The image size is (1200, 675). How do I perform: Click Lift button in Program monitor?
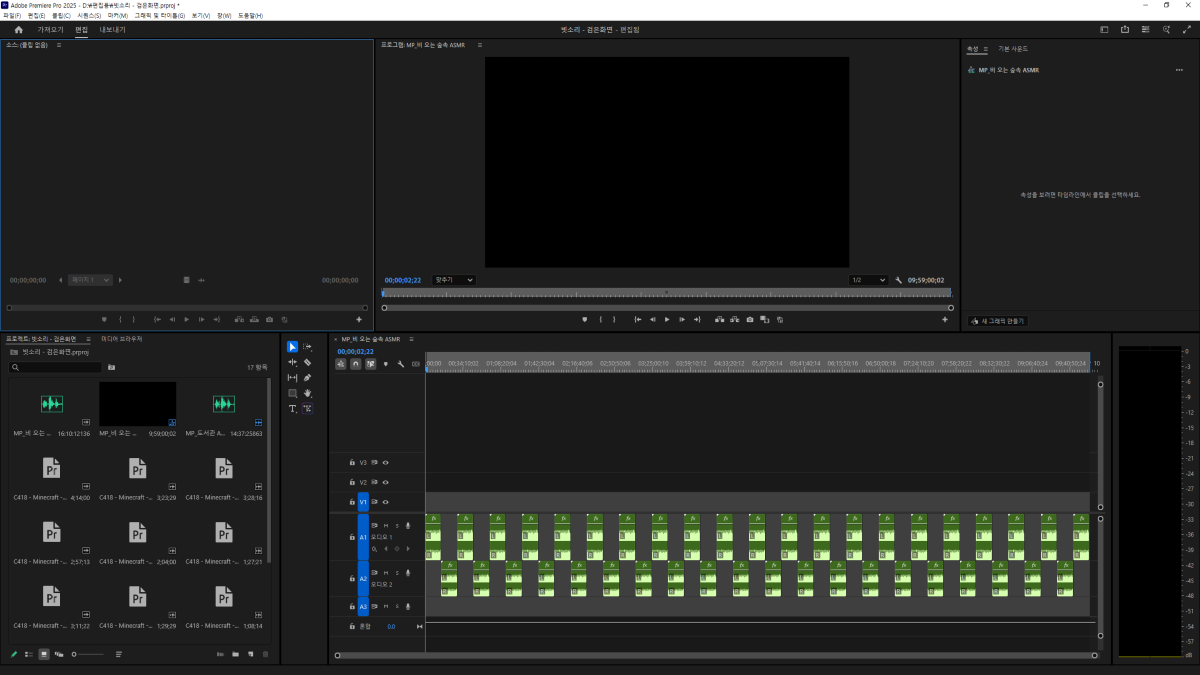719,319
